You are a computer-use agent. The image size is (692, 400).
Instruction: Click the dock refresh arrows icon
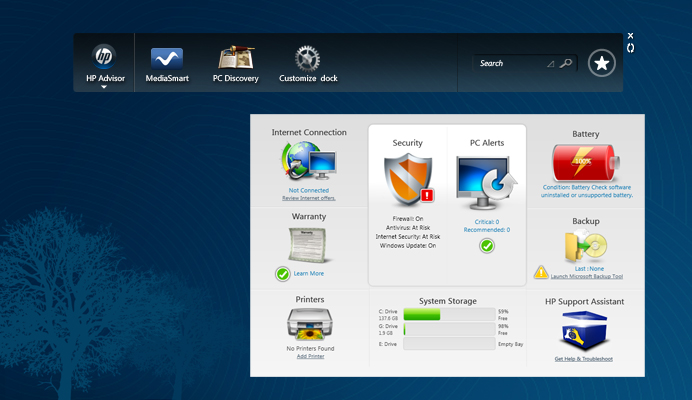point(631,48)
